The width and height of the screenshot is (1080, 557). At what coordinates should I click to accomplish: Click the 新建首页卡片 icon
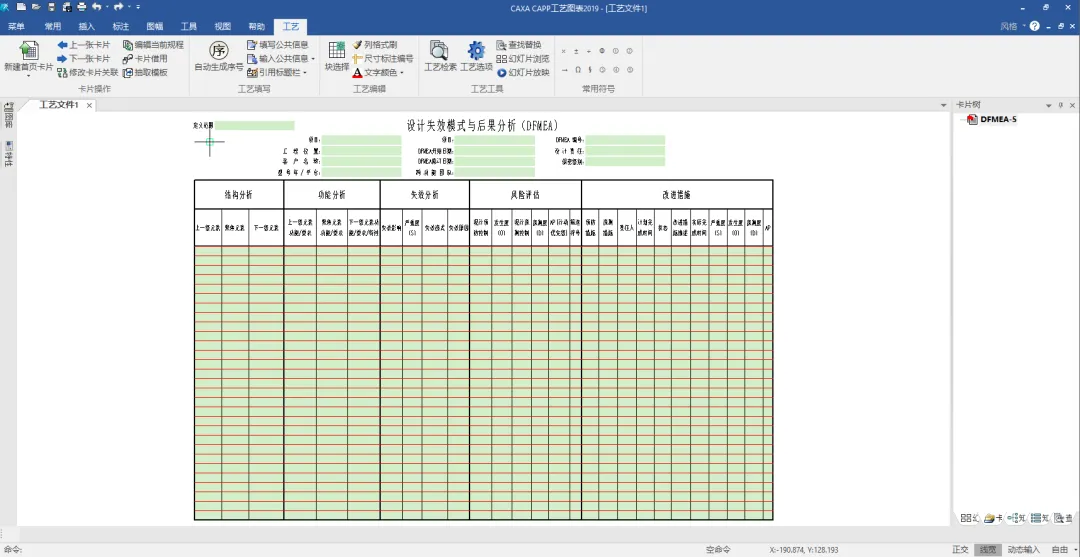click(x=28, y=51)
